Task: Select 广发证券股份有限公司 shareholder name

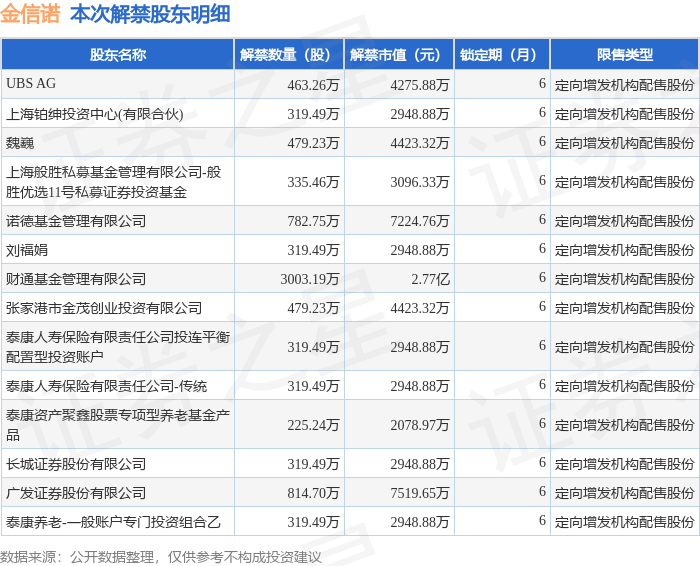Action: tap(76, 493)
